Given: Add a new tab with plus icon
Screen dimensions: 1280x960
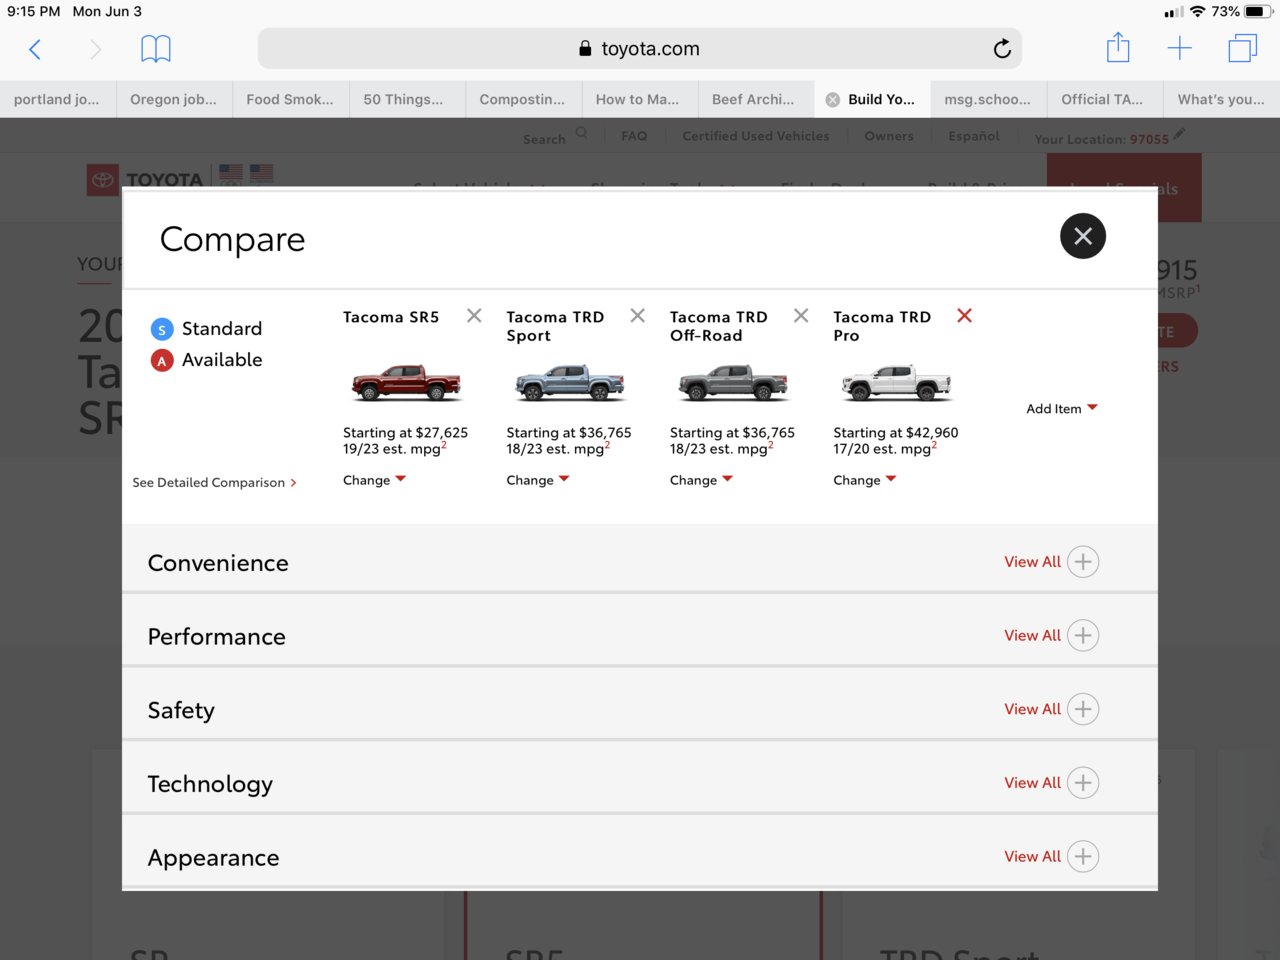Looking at the screenshot, I should click(x=1180, y=48).
